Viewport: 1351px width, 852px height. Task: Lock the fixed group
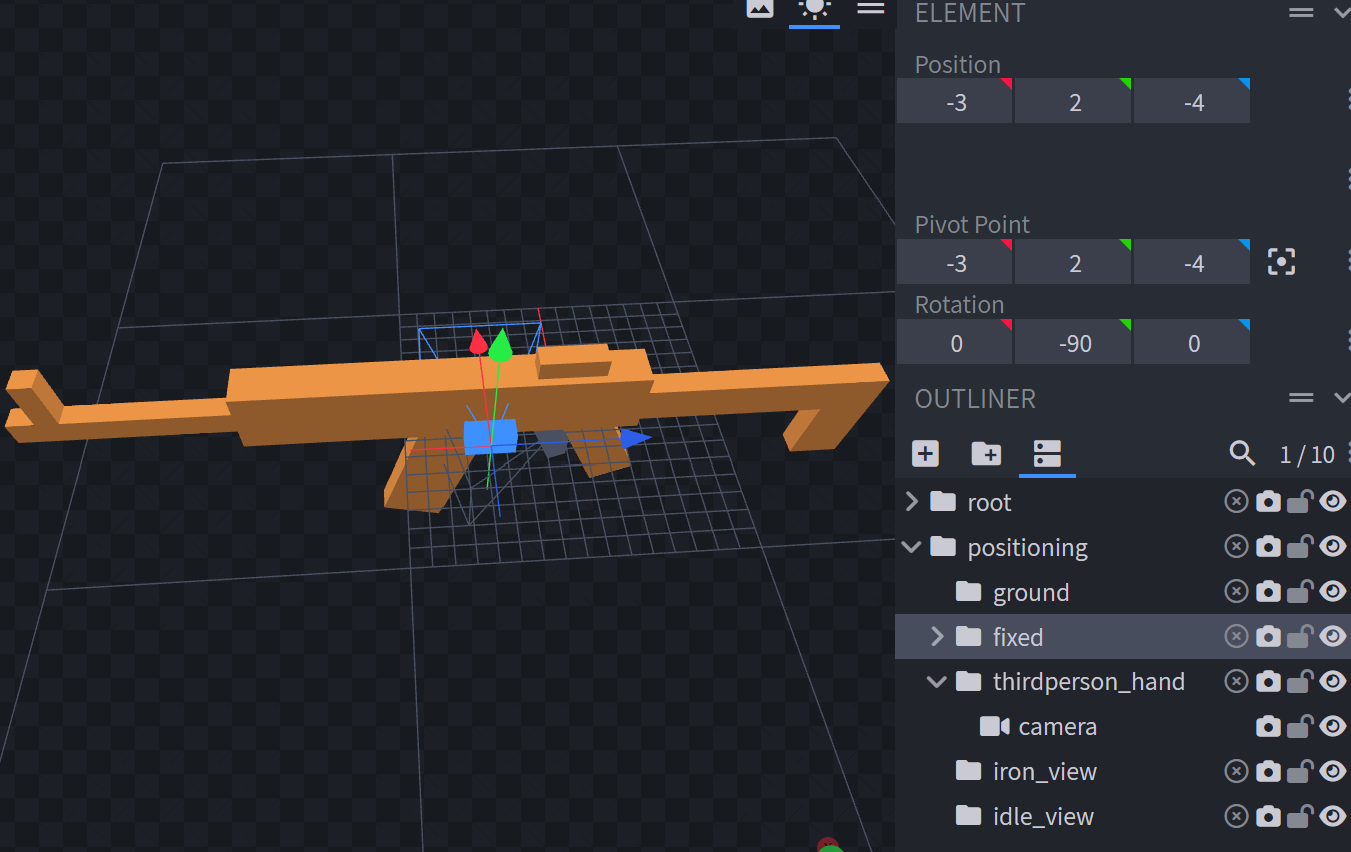(1300, 636)
